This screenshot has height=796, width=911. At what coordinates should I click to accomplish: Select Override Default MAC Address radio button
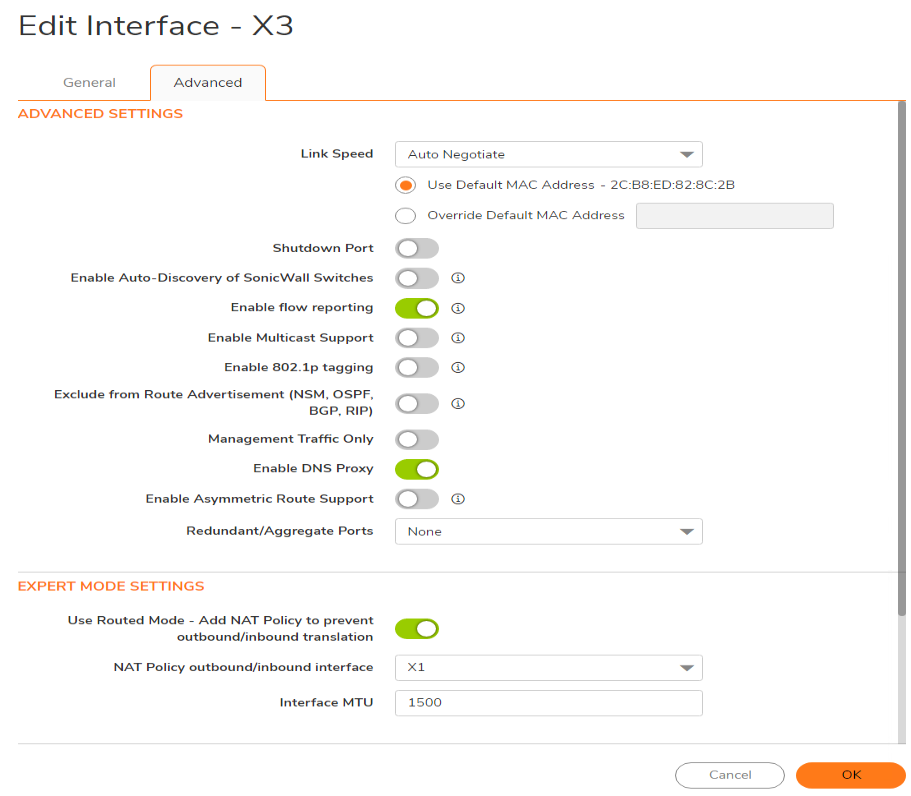(406, 215)
